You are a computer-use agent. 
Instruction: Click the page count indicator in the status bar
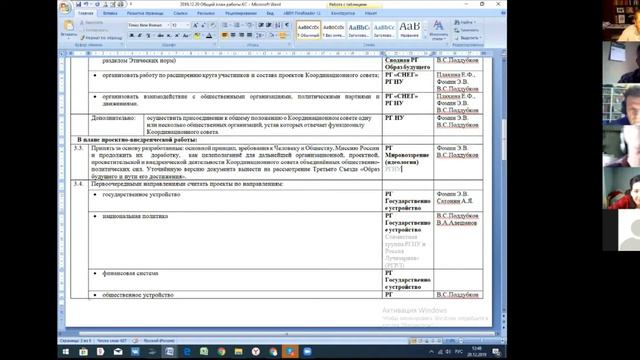(x=76, y=340)
